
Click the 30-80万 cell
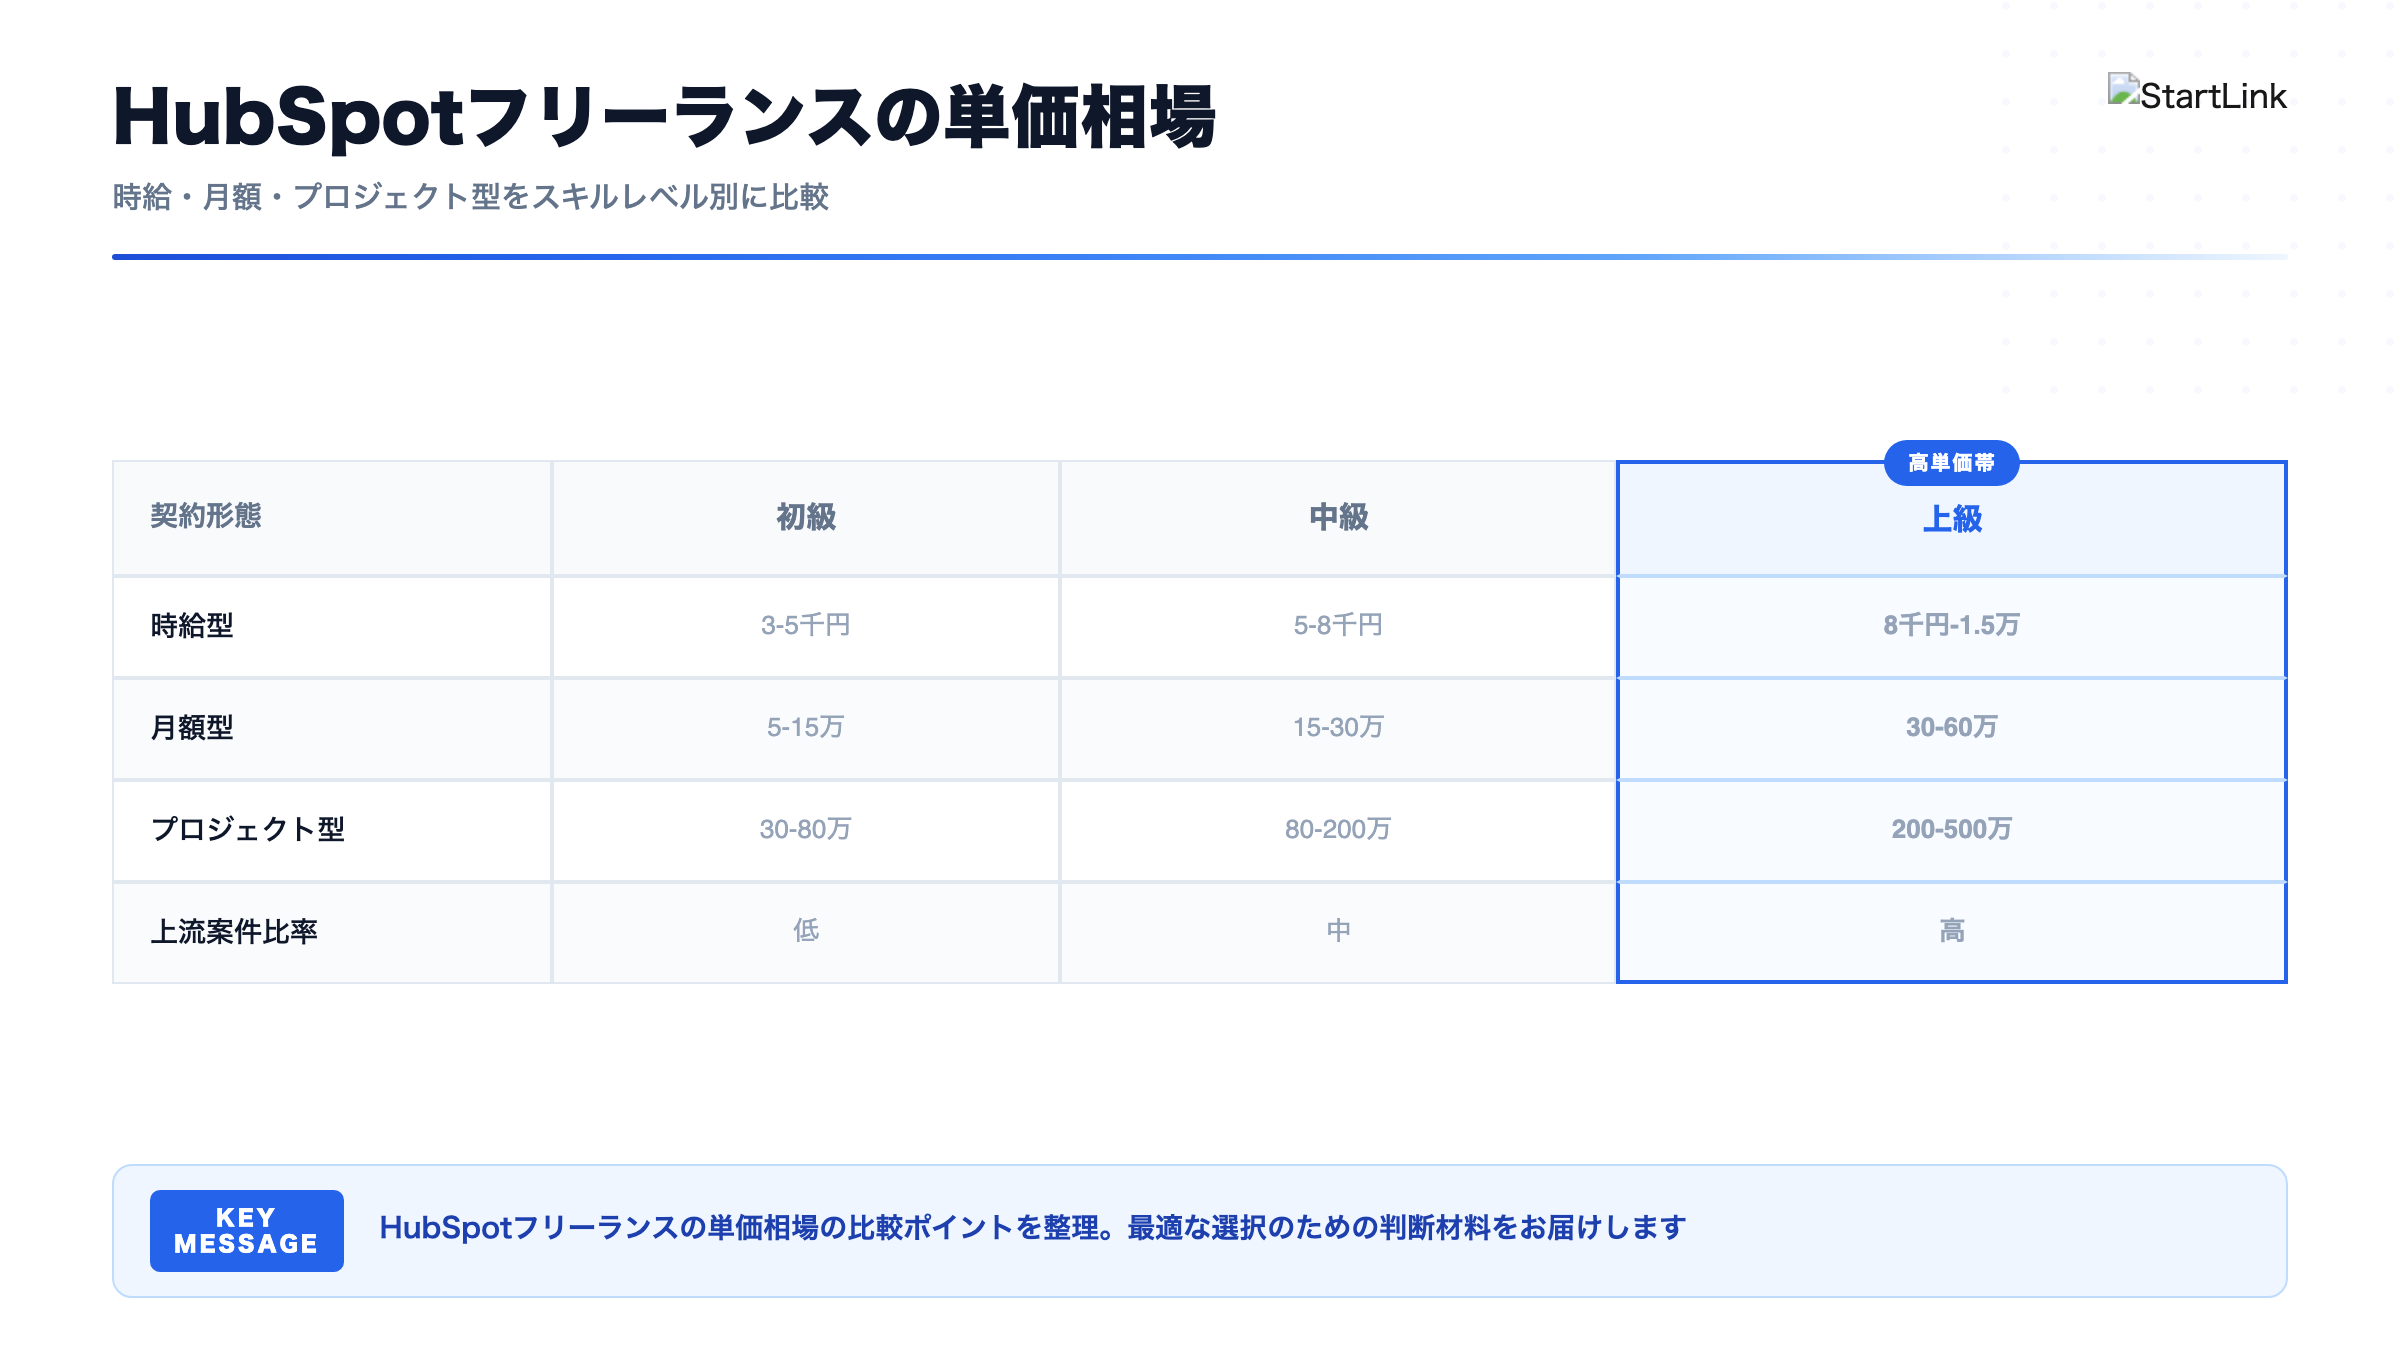point(806,831)
